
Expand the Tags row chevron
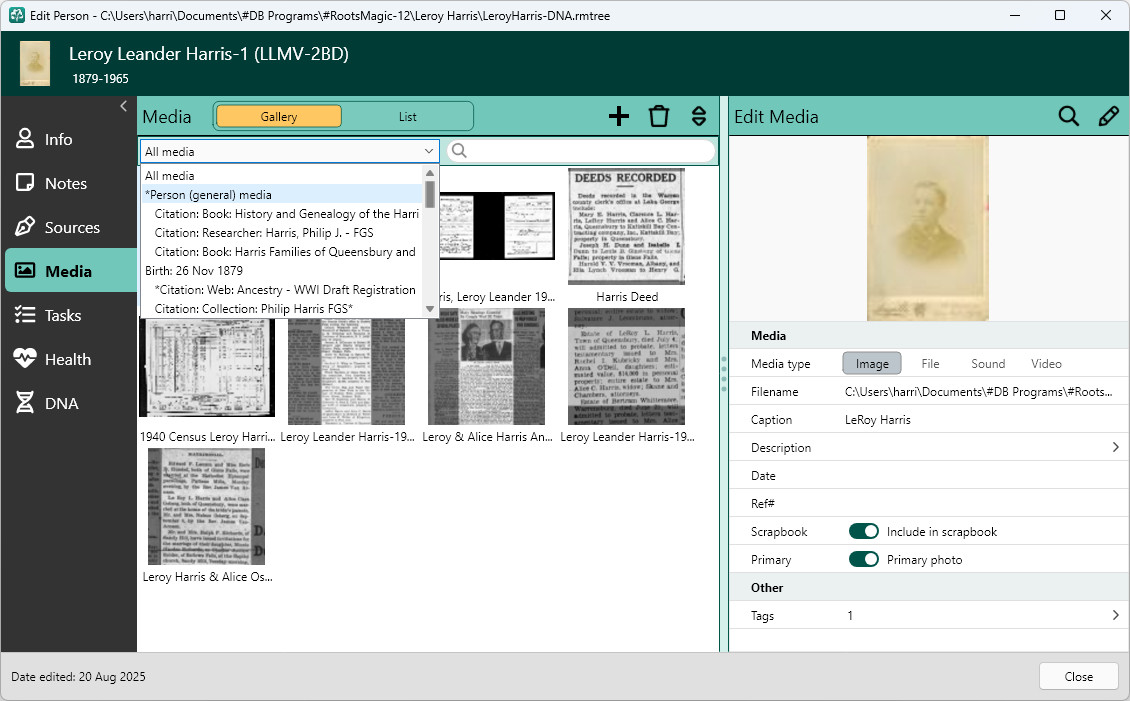tap(1115, 615)
